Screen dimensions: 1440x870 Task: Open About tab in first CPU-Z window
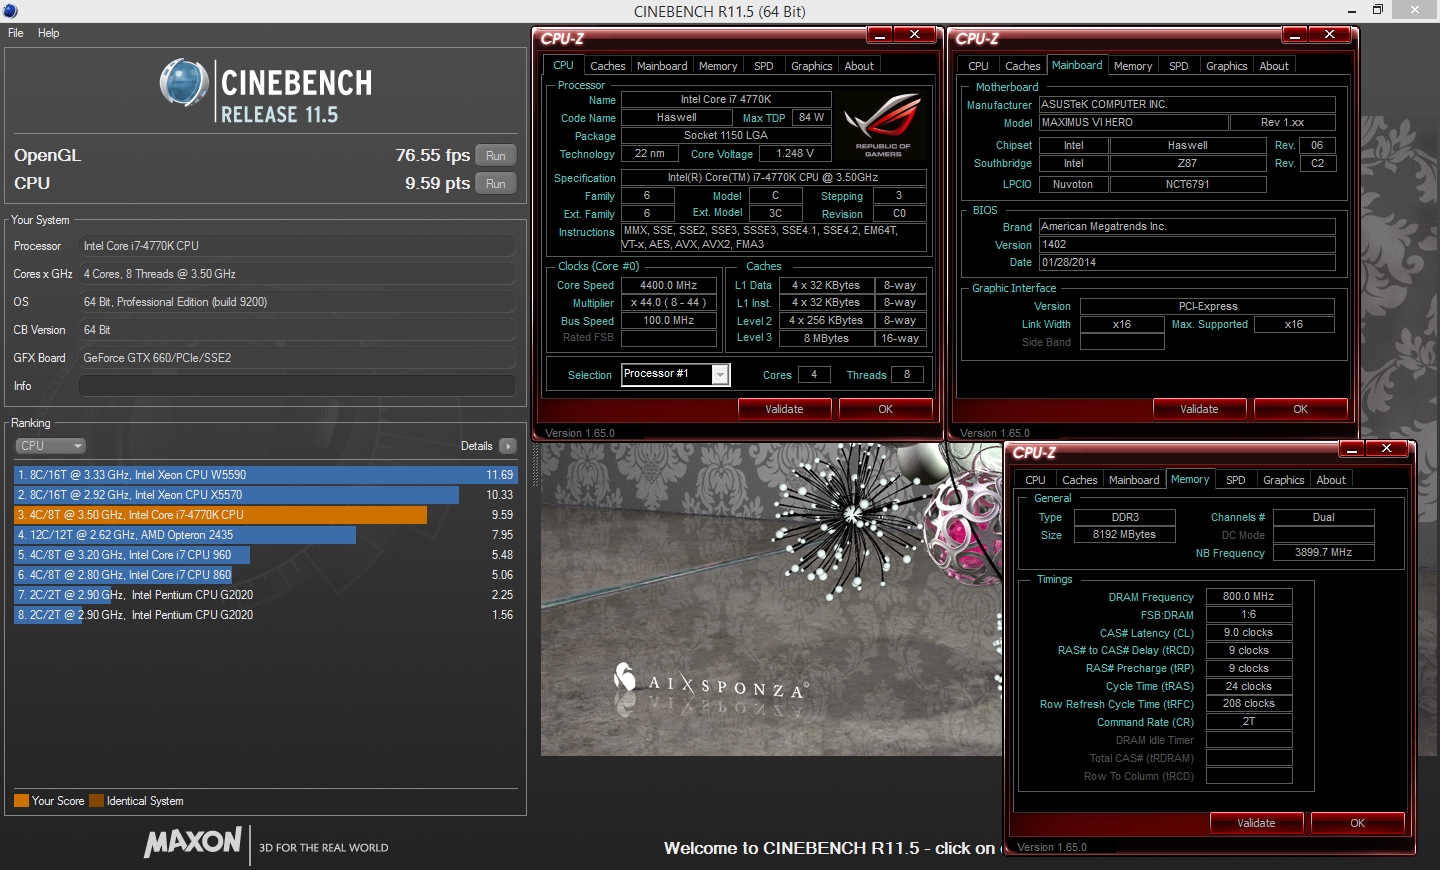(x=859, y=66)
